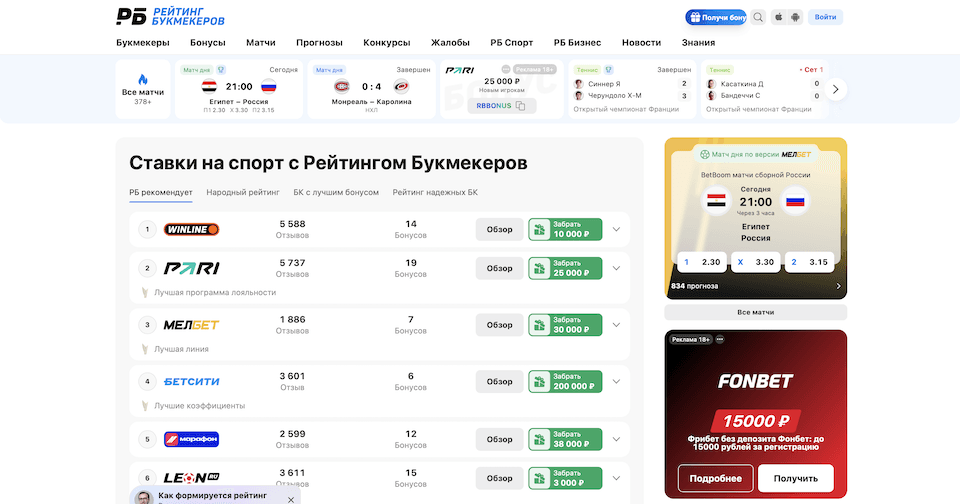Open the Конкурсы menu
The height and width of the screenshot is (504, 960).
click(x=386, y=43)
